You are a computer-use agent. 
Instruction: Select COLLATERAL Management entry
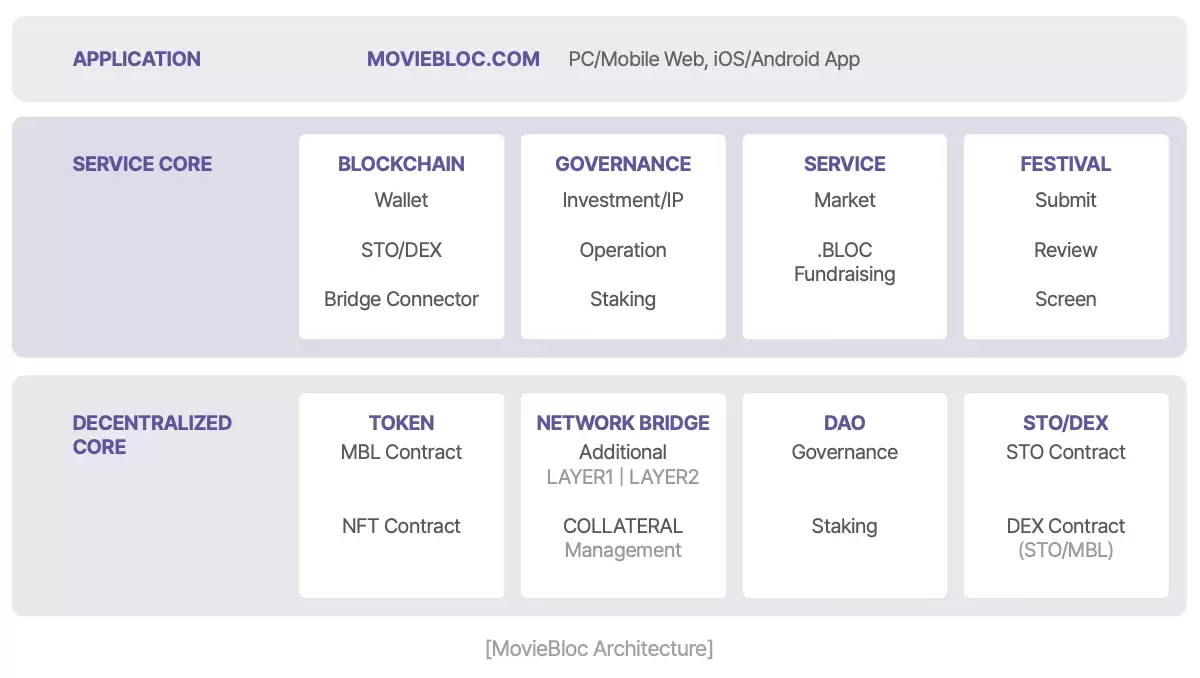(x=623, y=538)
